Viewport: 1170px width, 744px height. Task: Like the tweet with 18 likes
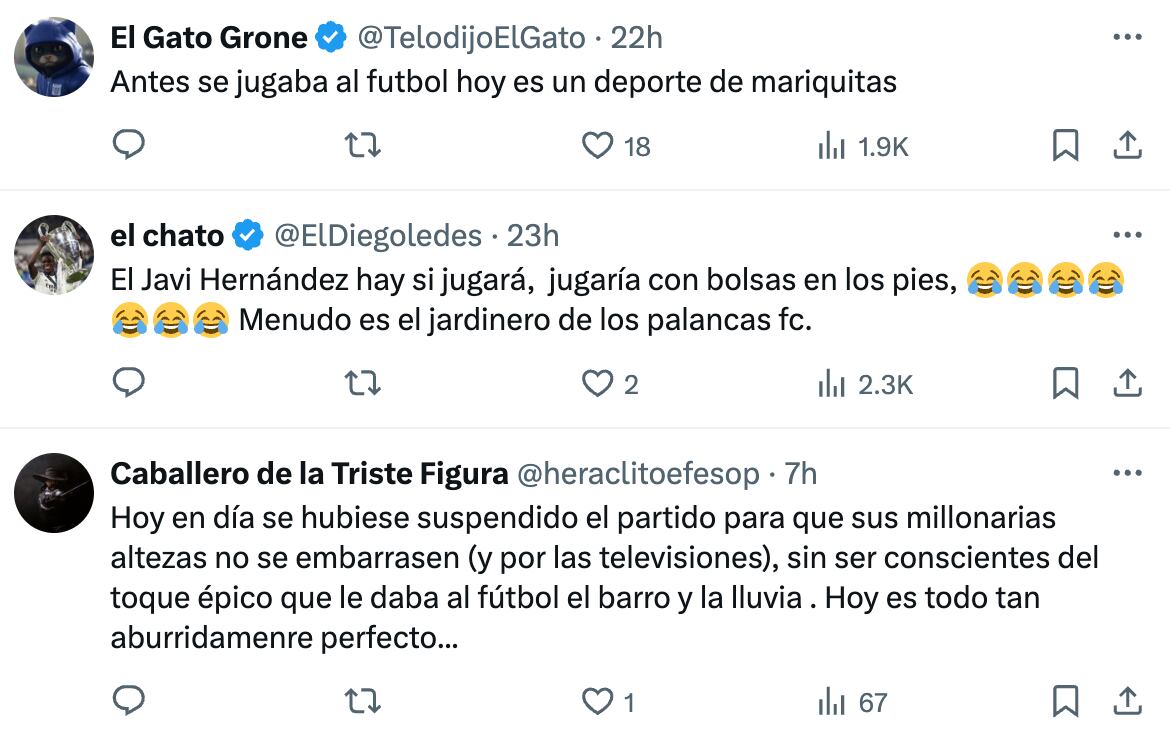598,146
